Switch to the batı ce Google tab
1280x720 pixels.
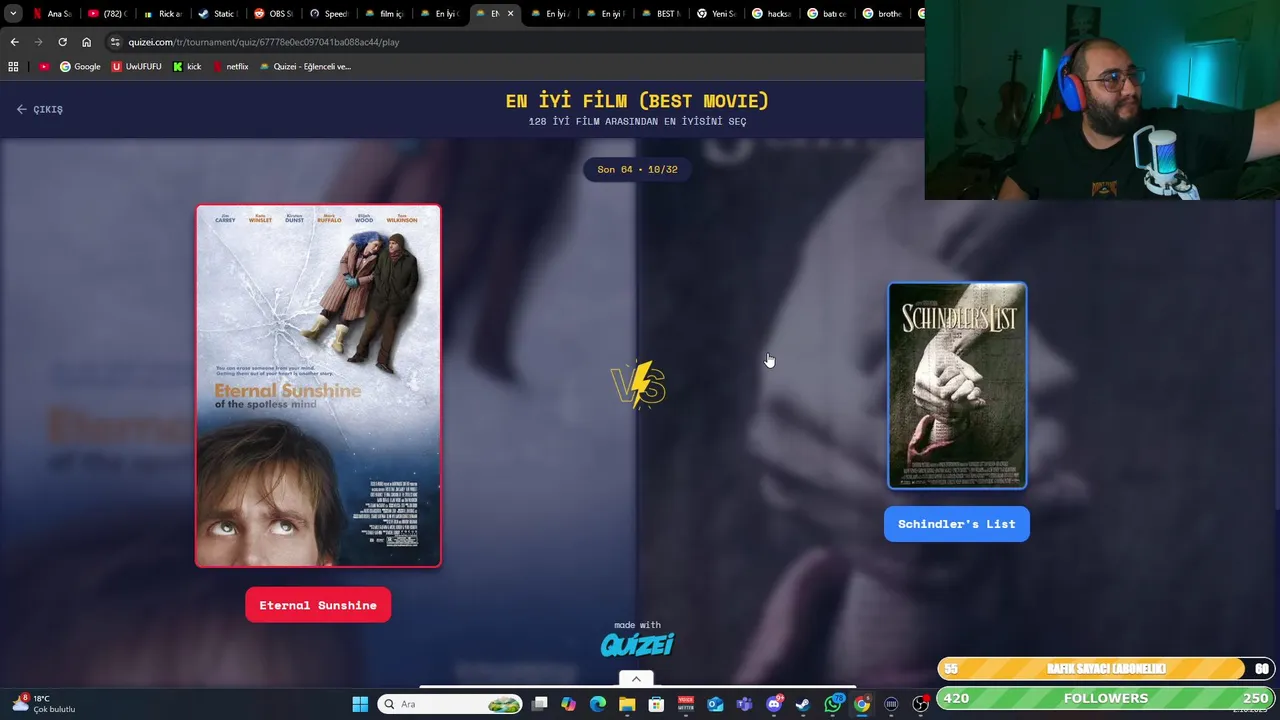point(826,14)
